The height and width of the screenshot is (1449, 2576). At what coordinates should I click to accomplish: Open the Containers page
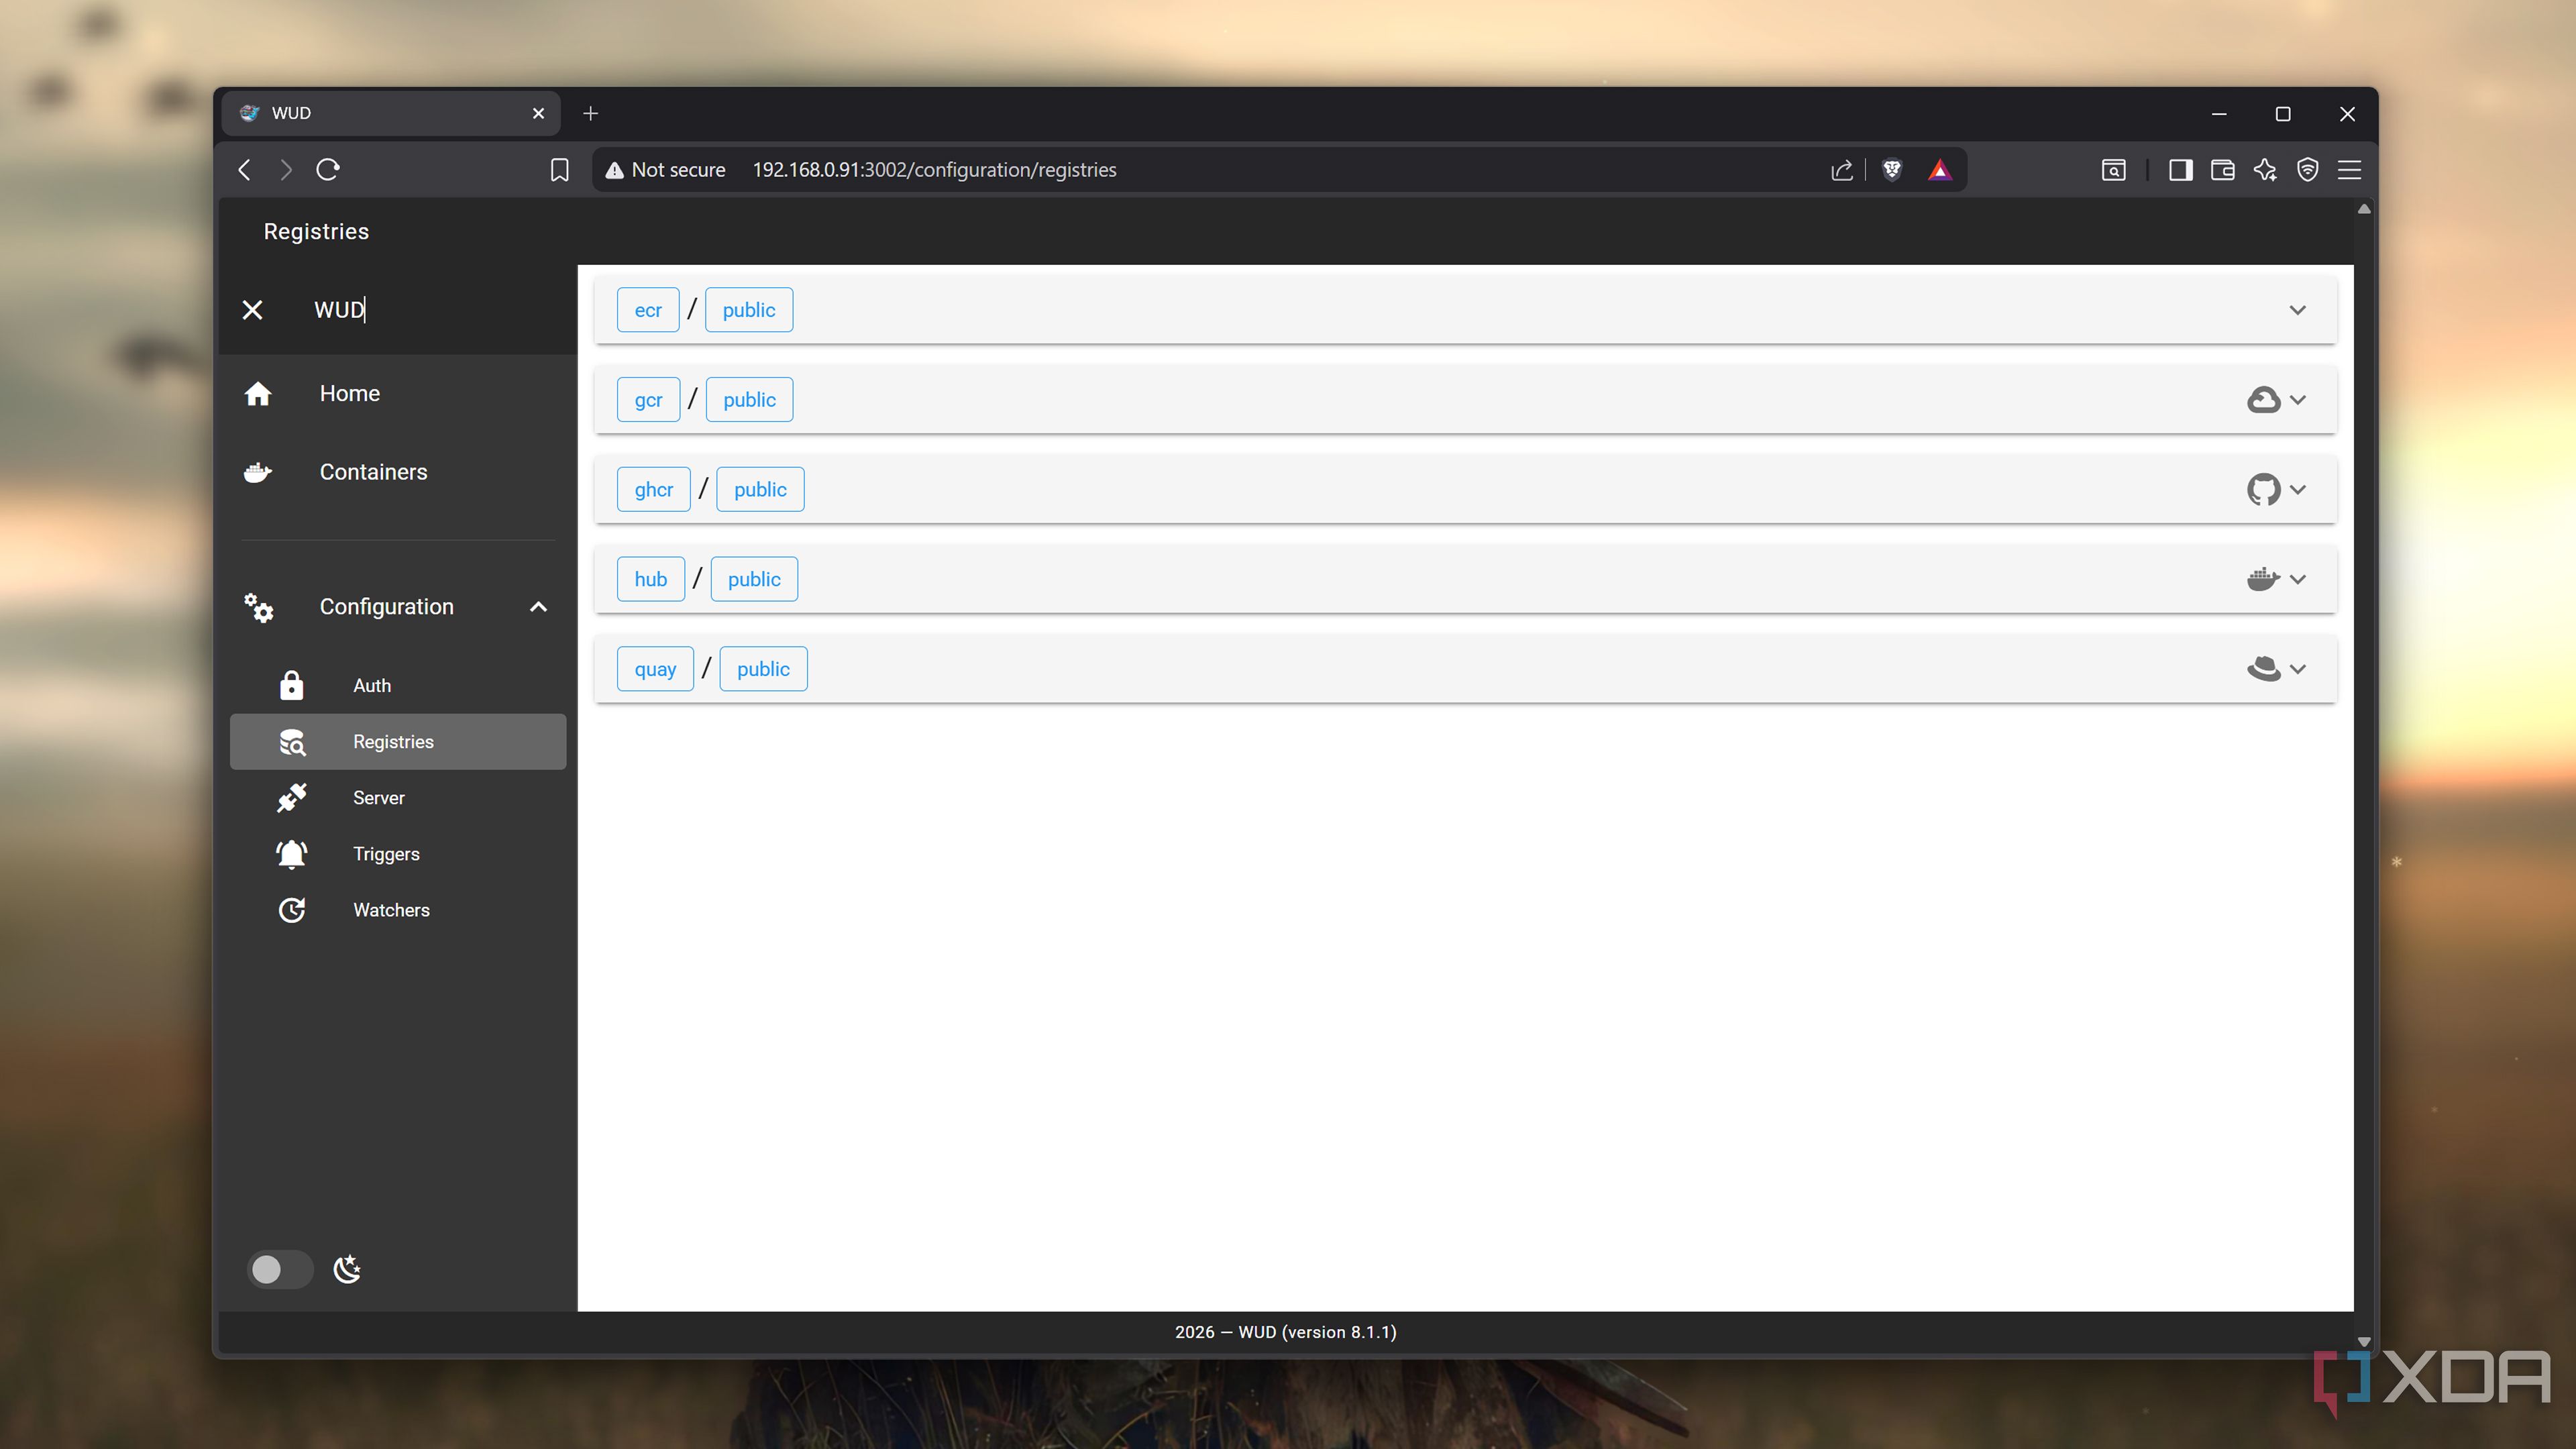[x=398, y=472]
